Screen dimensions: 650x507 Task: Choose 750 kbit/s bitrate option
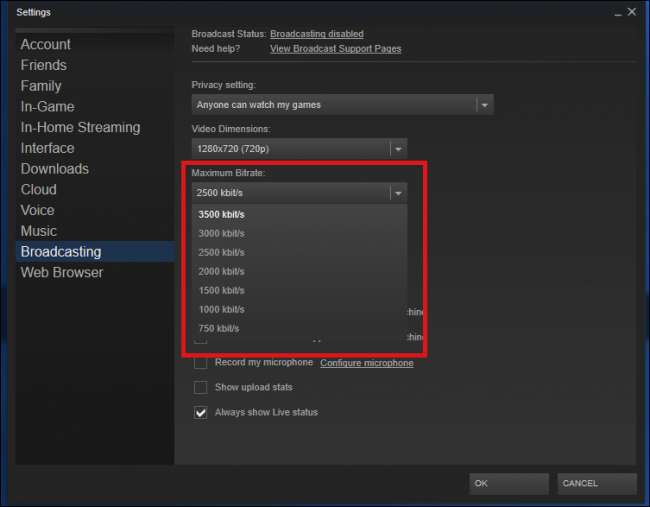pyautogui.click(x=299, y=329)
